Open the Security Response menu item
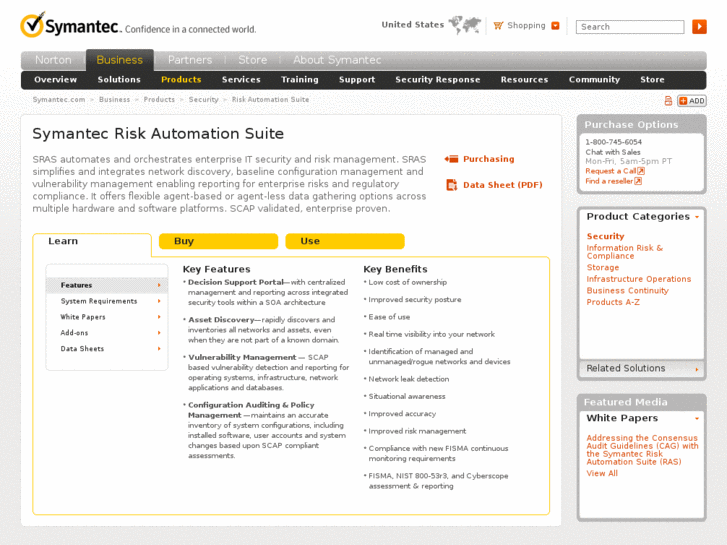The width and height of the screenshot is (727, 545). point(438,80)
